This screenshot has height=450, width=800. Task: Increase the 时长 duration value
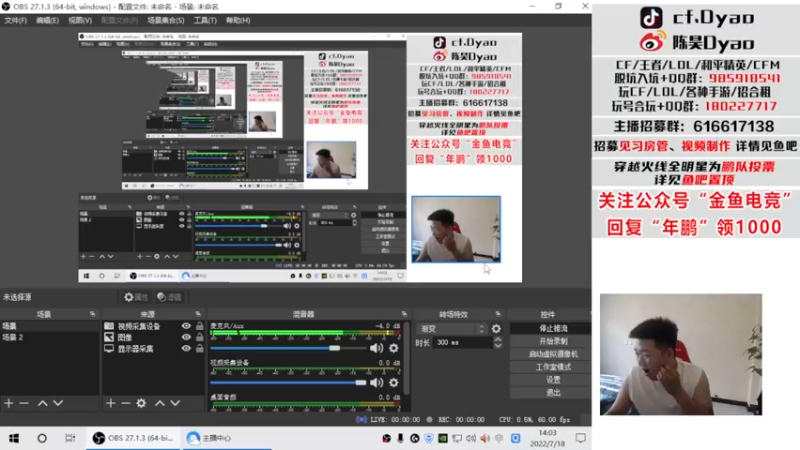click(497, 339)
